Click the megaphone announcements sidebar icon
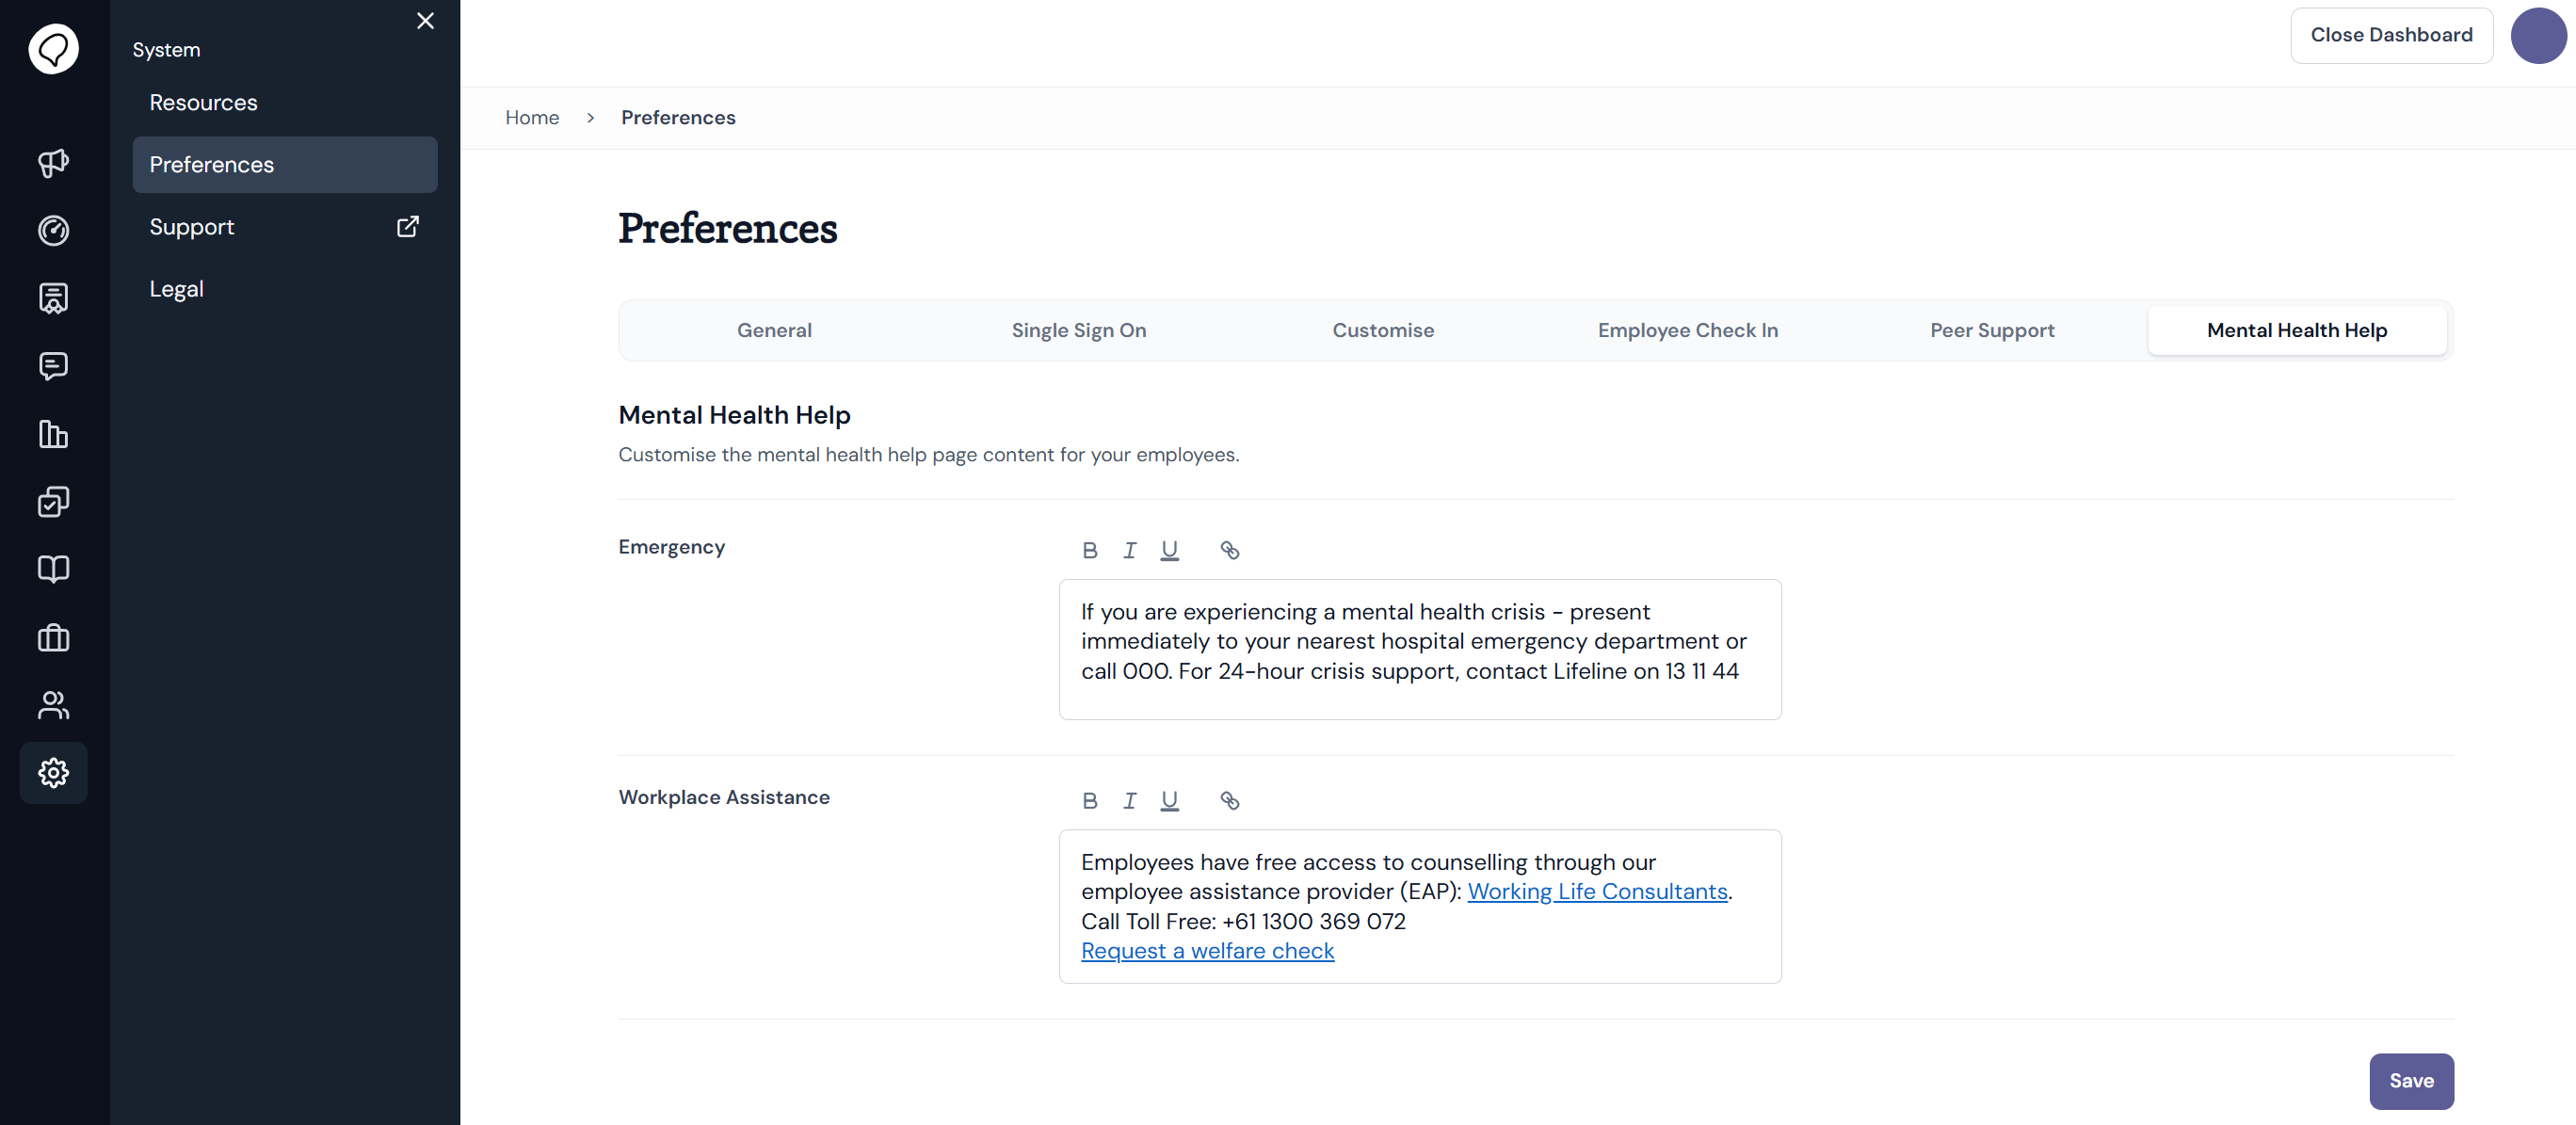 (x=53, y=163)
